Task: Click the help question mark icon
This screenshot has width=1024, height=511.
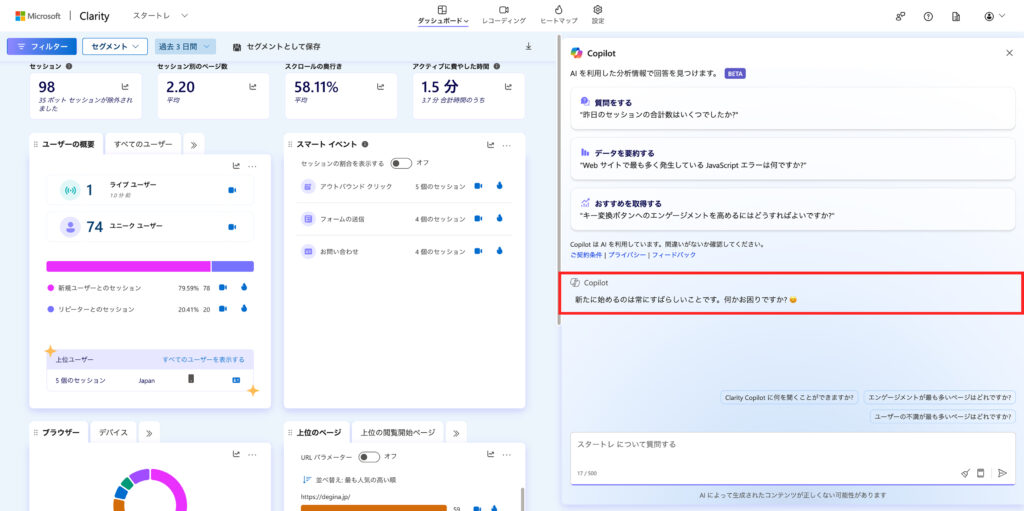Action: coord(928,16)
